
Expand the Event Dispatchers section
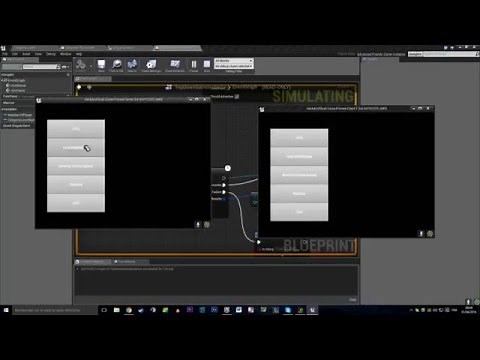point(16,126)
